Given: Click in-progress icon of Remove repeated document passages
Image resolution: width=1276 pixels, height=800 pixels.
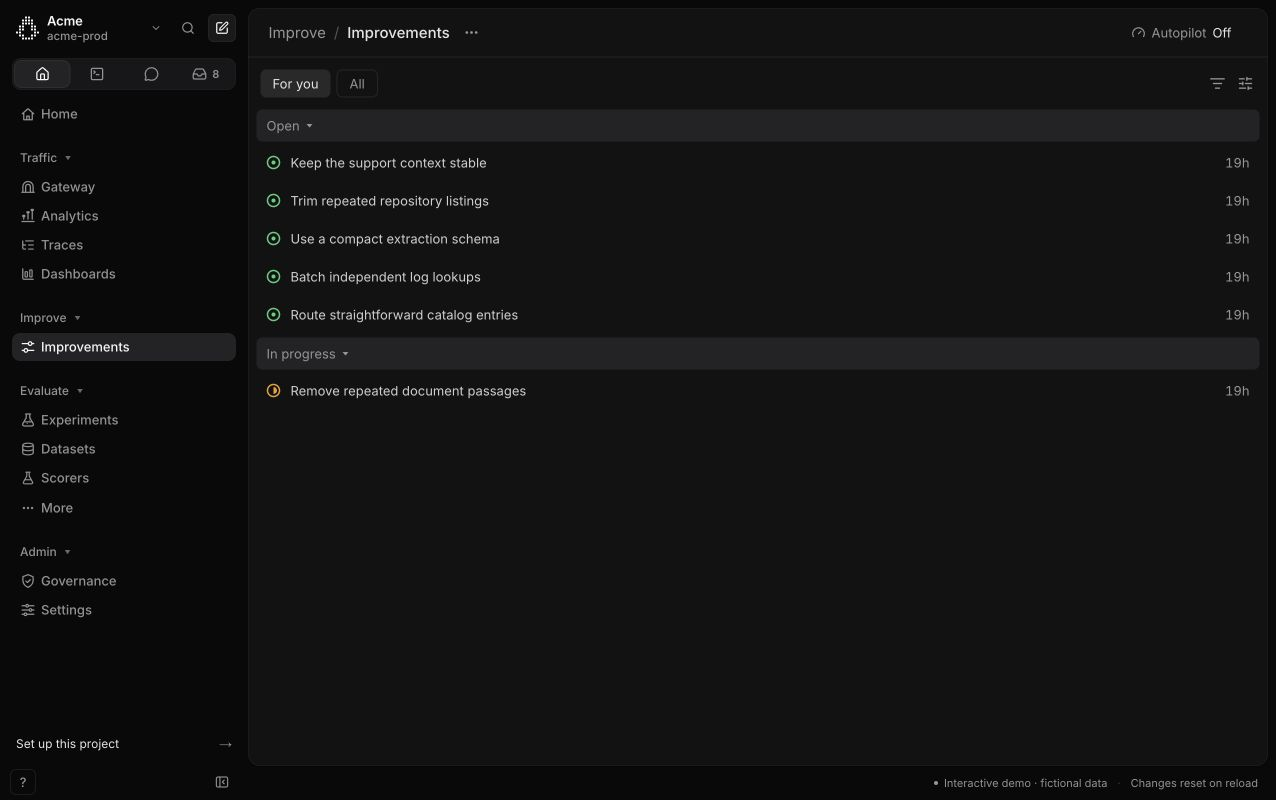Looking at the screenshot, I should tap(273, 391).
